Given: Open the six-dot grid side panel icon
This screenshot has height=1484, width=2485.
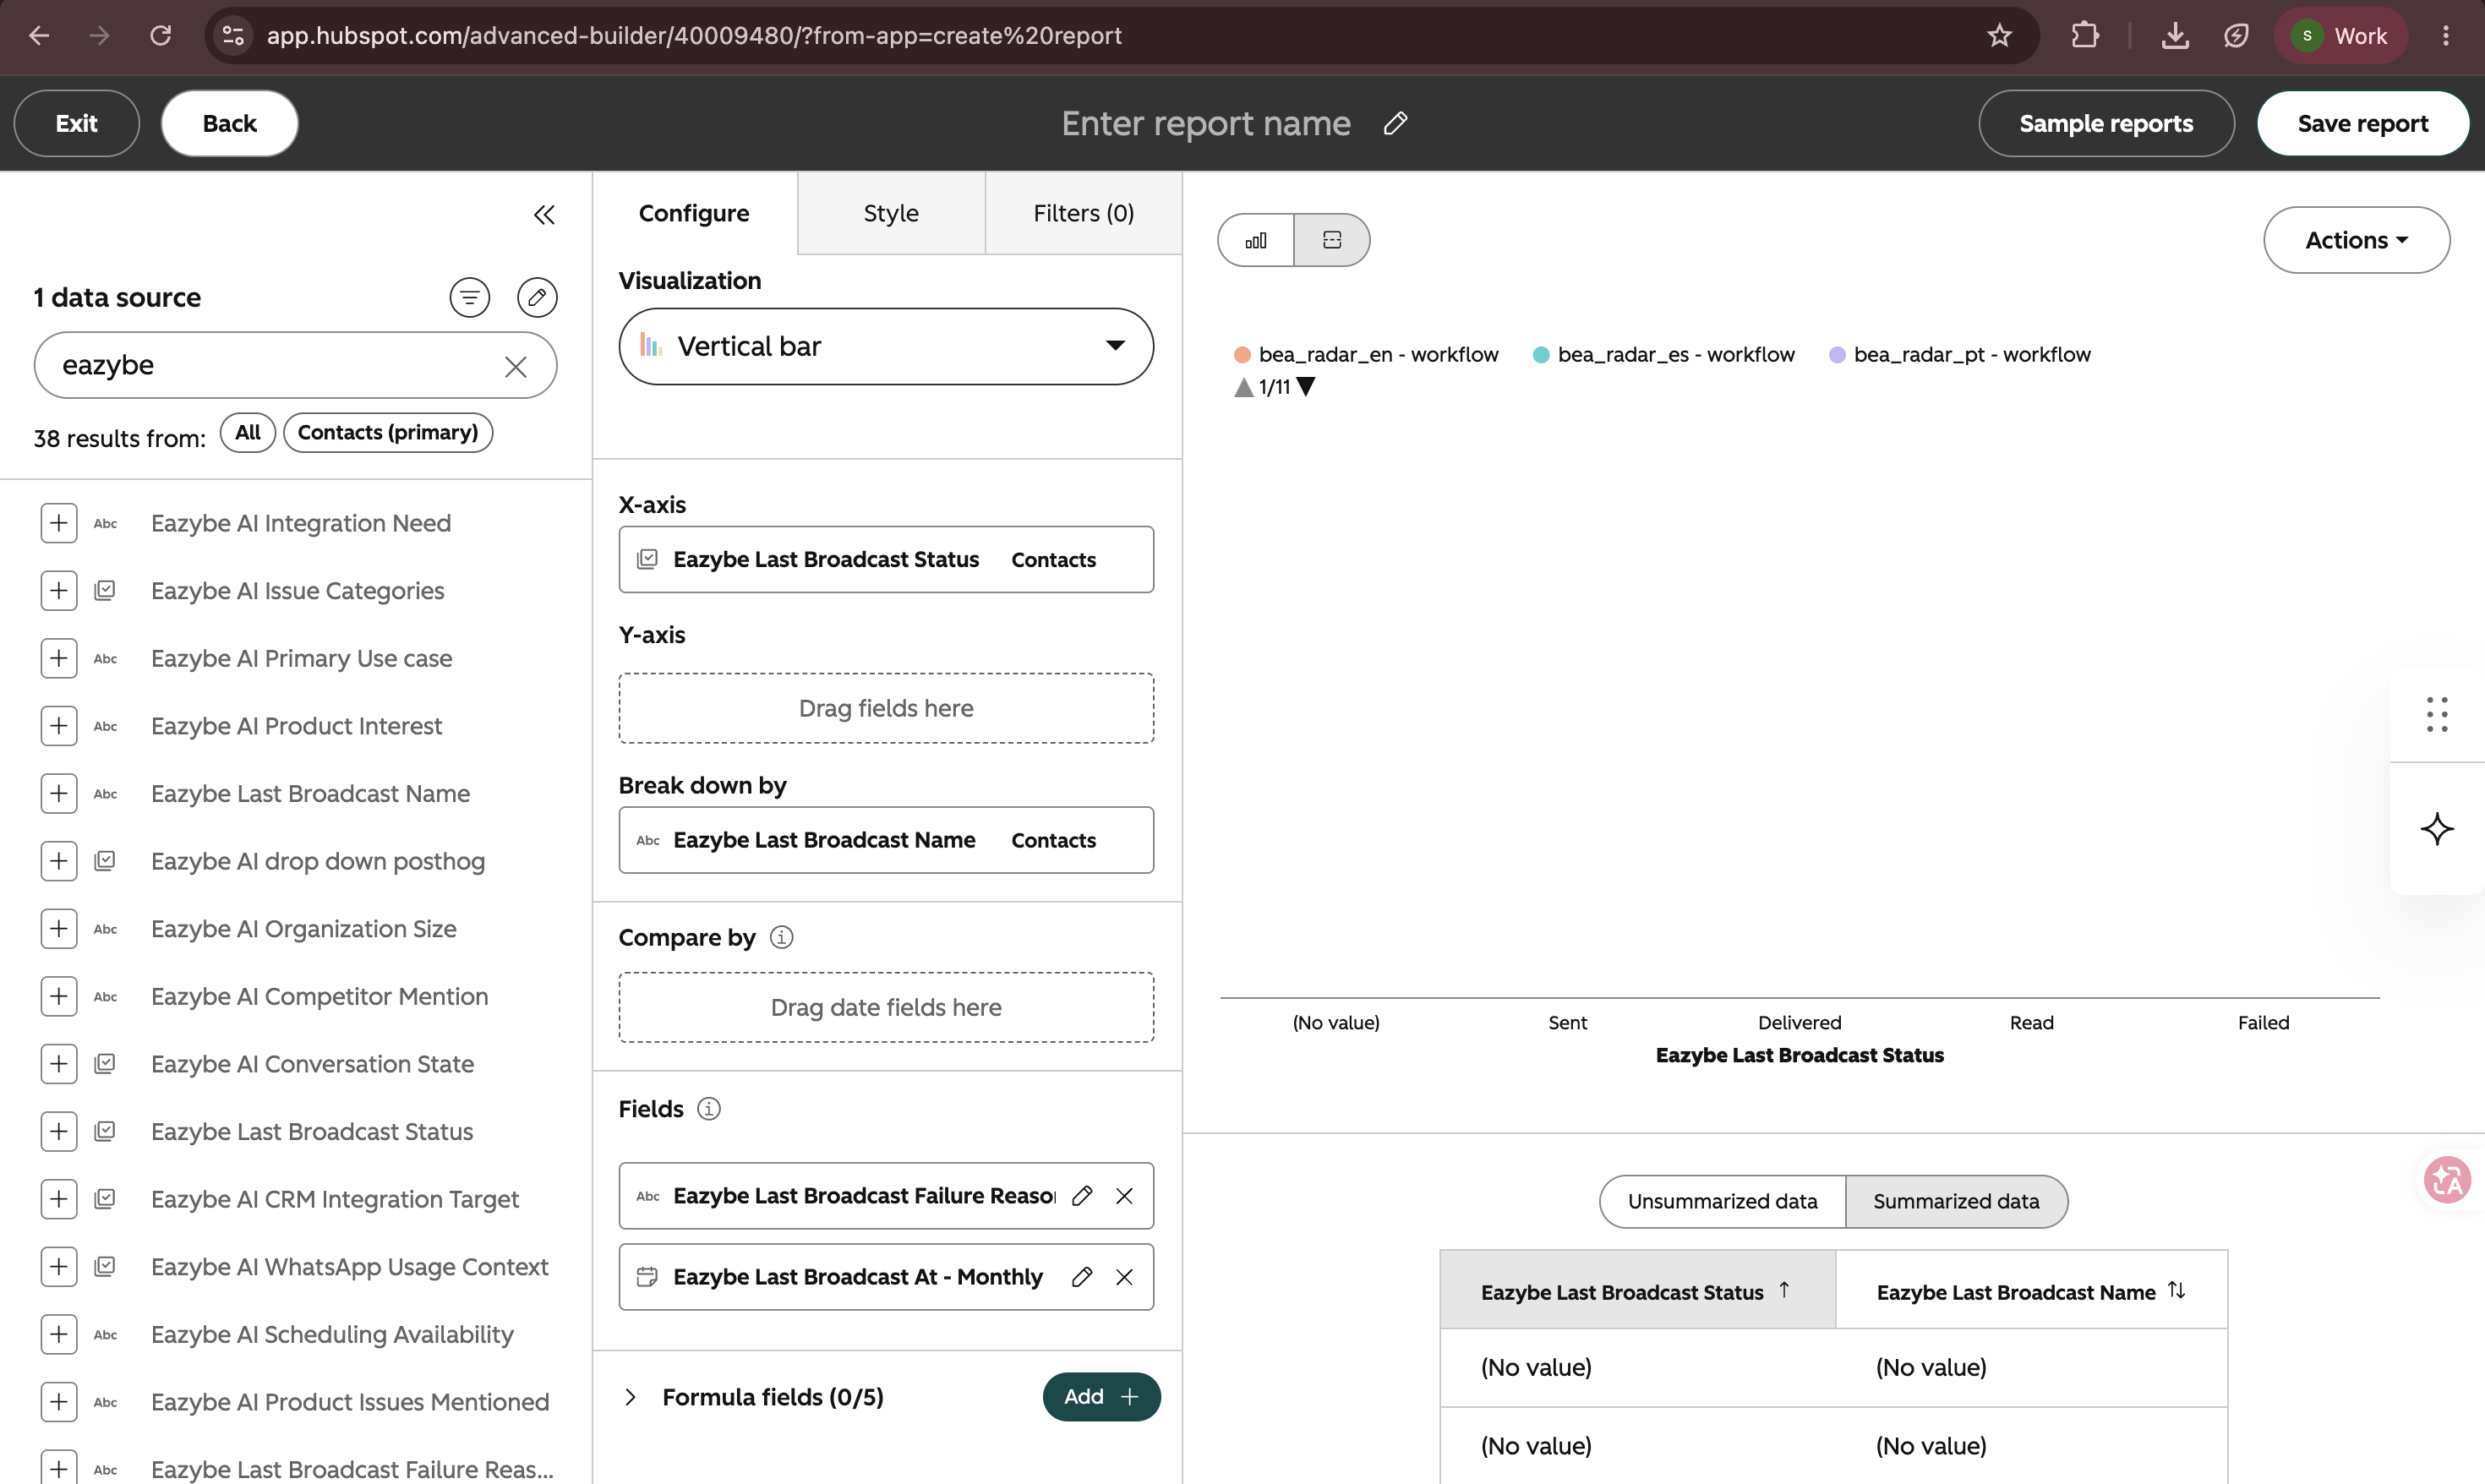Looking at the screenshot, I should point(2437,714).
